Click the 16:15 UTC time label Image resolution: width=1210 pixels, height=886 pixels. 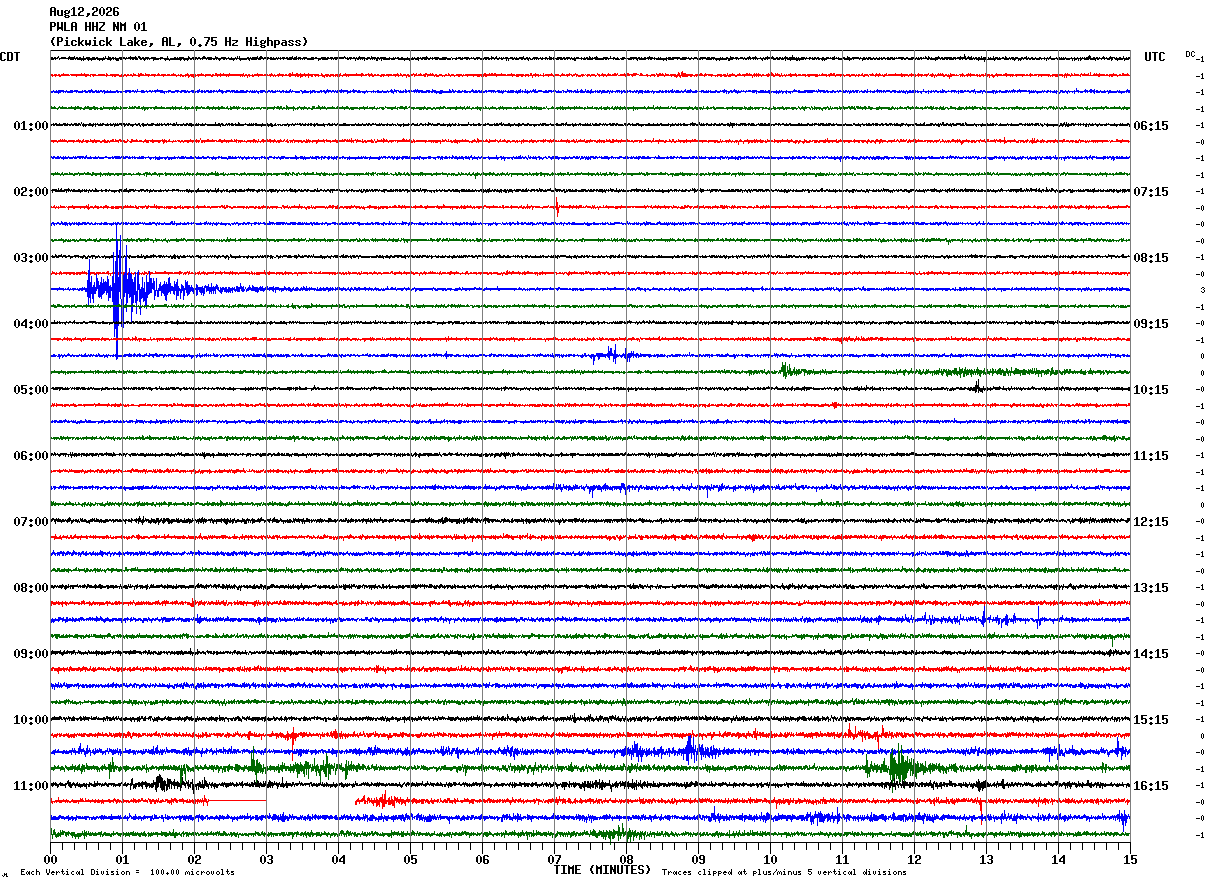coord(1151,786)
